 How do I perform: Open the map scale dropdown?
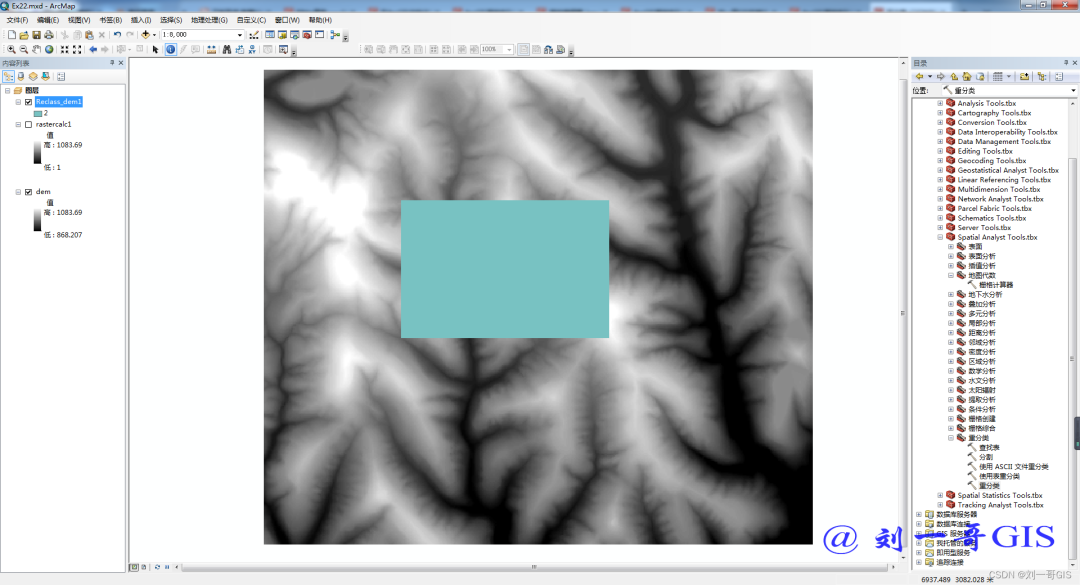pyautogui.click(x=240, y=34)
